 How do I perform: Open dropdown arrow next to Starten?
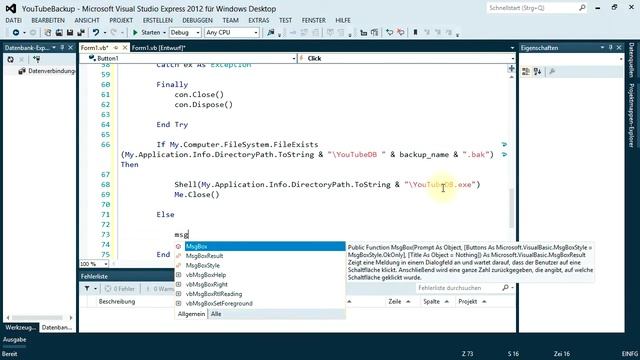tap(164, 33)
